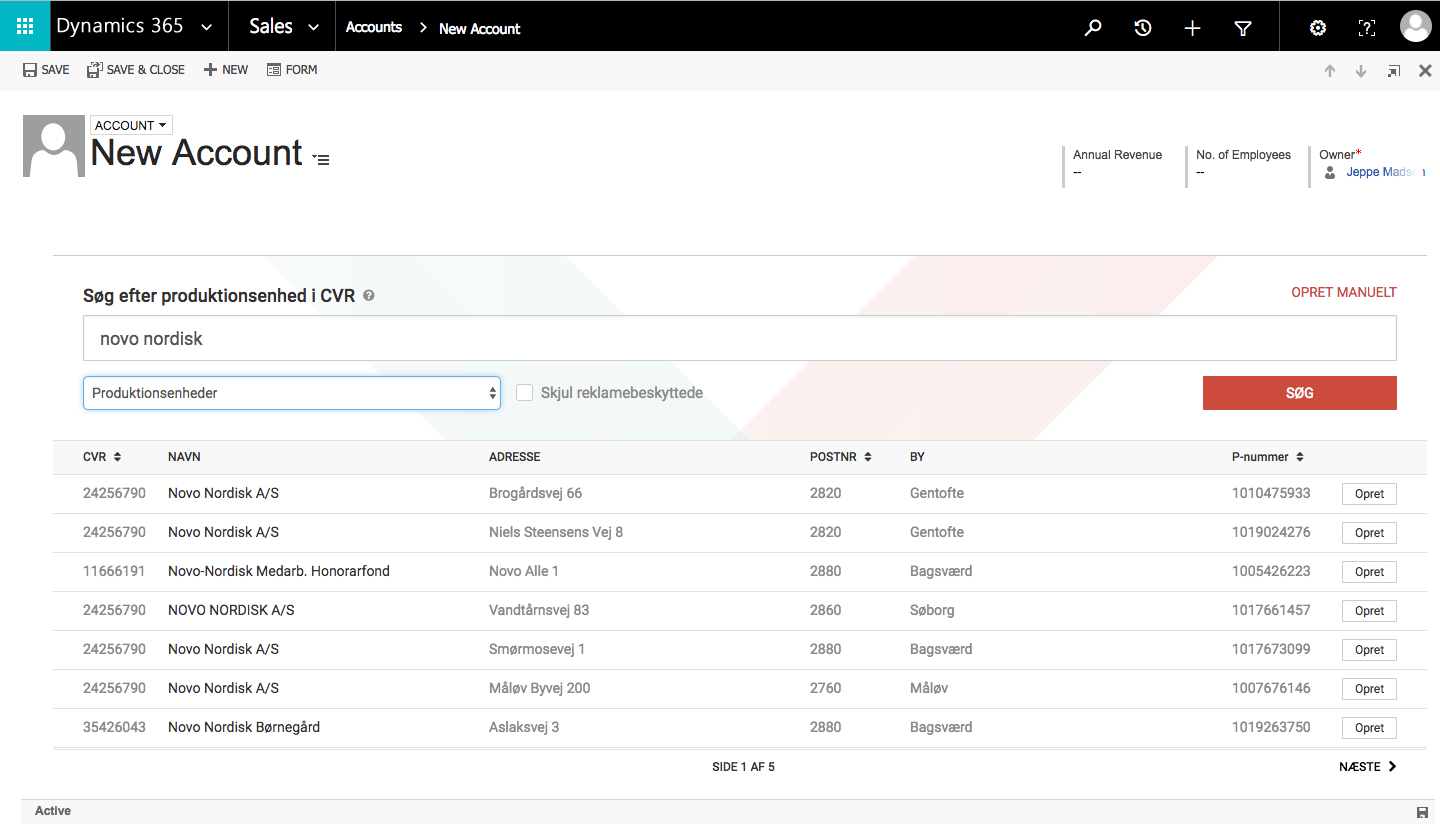Expand the Sales area dropdown
The height and width of the screenshot is (826, 1440).
(313, 28)
